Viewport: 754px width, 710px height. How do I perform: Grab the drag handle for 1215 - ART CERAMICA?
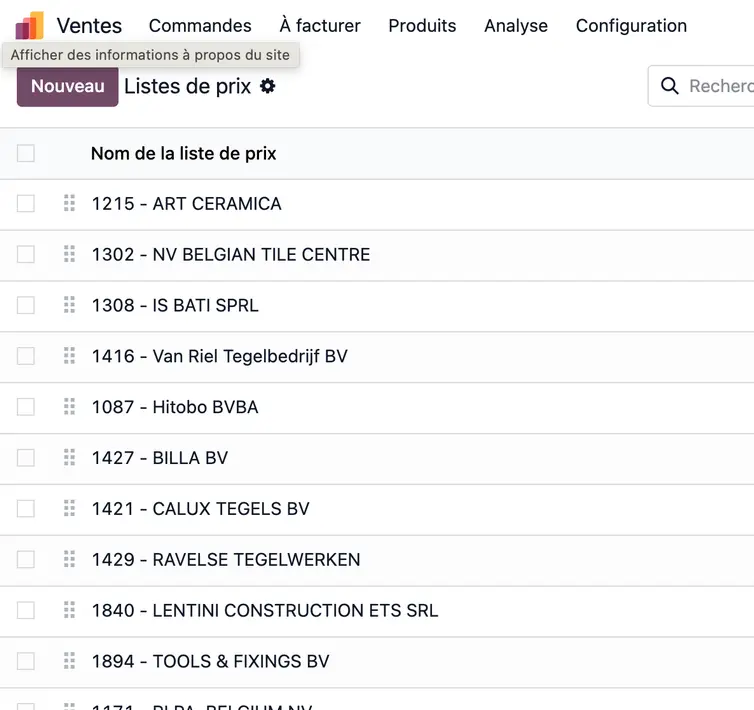tap(69, 203)
